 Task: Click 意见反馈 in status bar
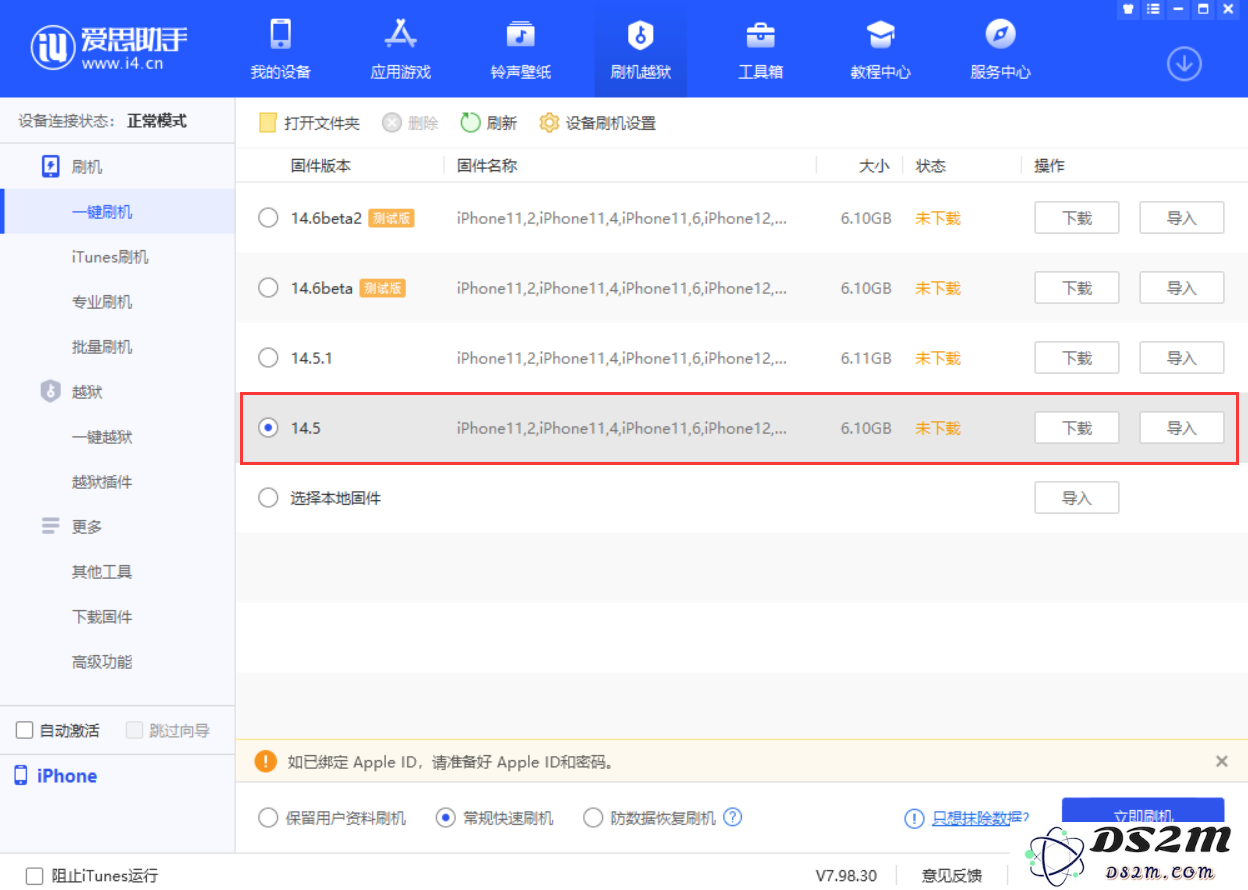(952, 876)
